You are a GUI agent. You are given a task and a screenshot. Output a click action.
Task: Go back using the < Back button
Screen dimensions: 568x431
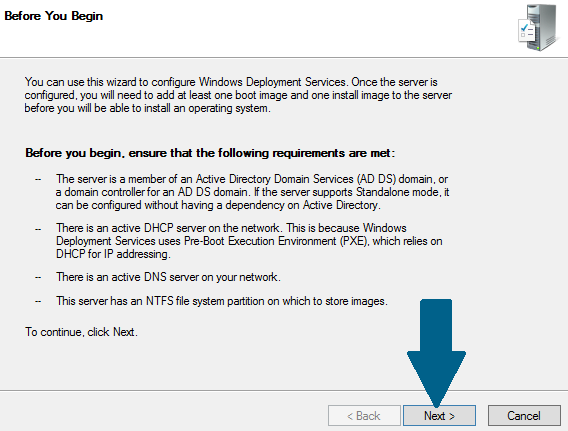click(x=364, y=415)
